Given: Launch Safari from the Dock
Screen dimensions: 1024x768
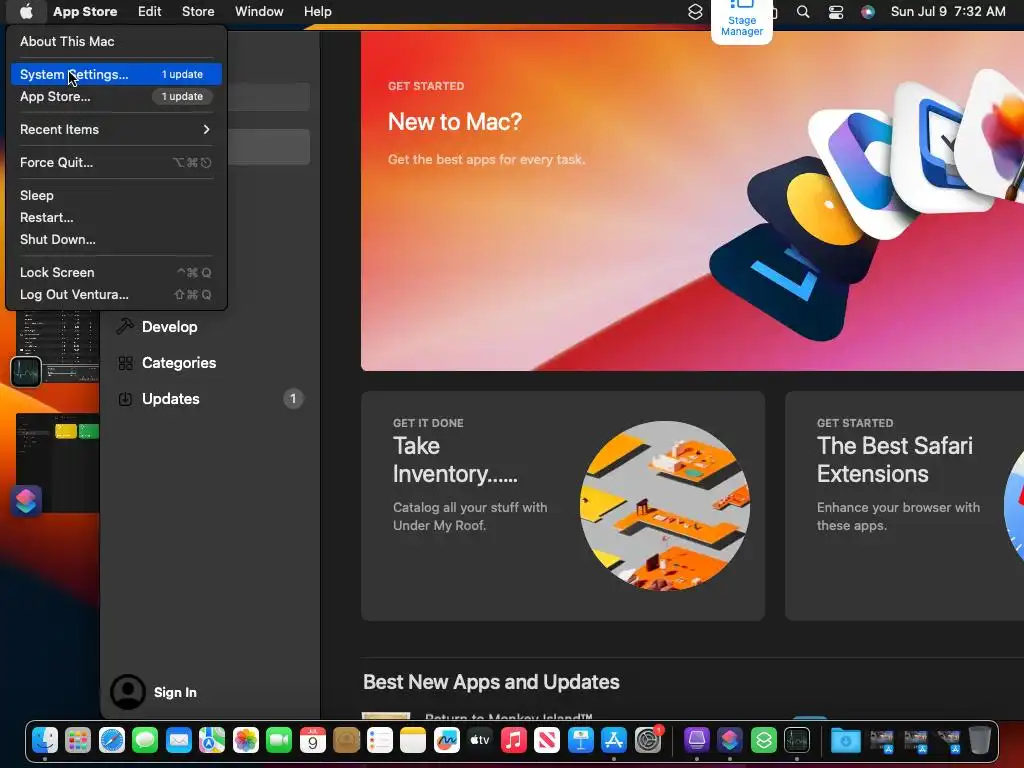Looking at the screenshot, I should tap(112, 740).
